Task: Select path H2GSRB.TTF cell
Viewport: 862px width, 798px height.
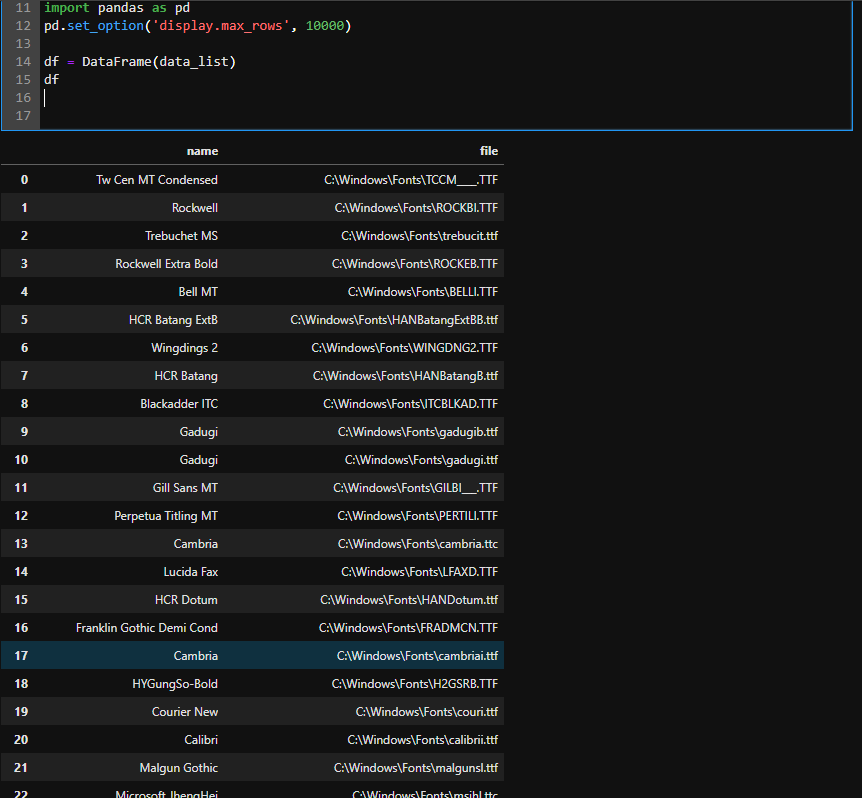Action: click(x=415, y=684)
